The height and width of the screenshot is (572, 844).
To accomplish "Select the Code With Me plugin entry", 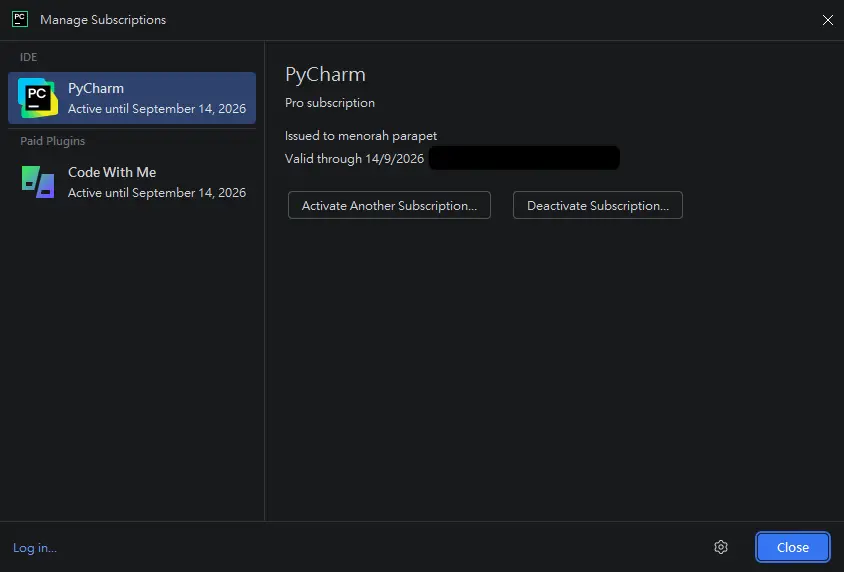I will [132, 182].
